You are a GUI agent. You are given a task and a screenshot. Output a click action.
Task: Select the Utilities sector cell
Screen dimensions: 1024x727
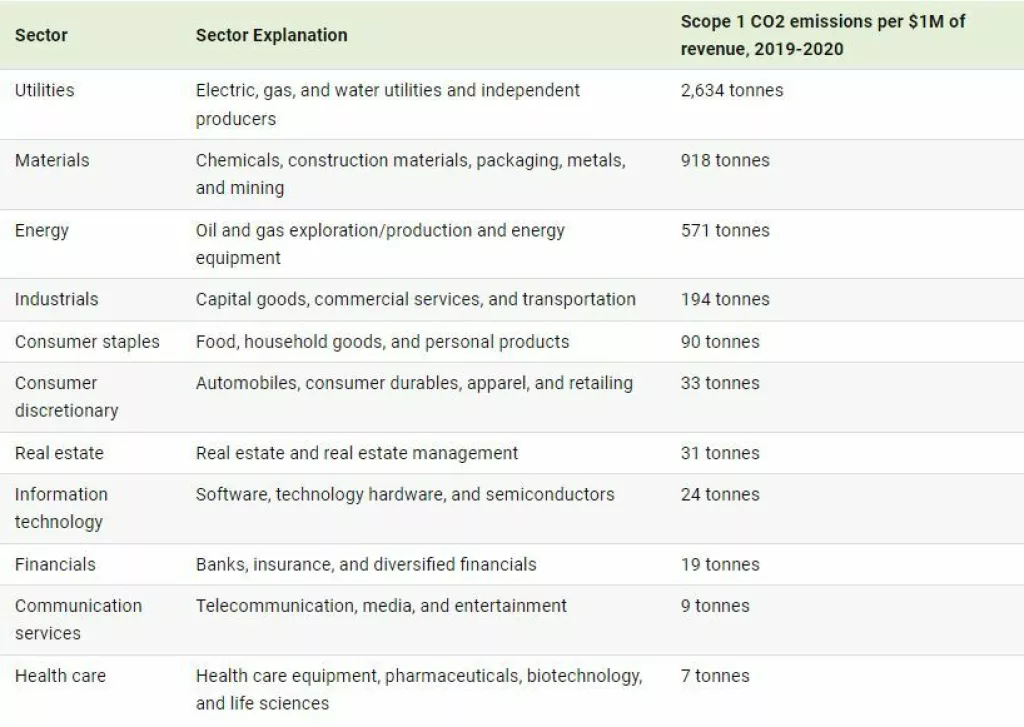click(x=44, y=90)
